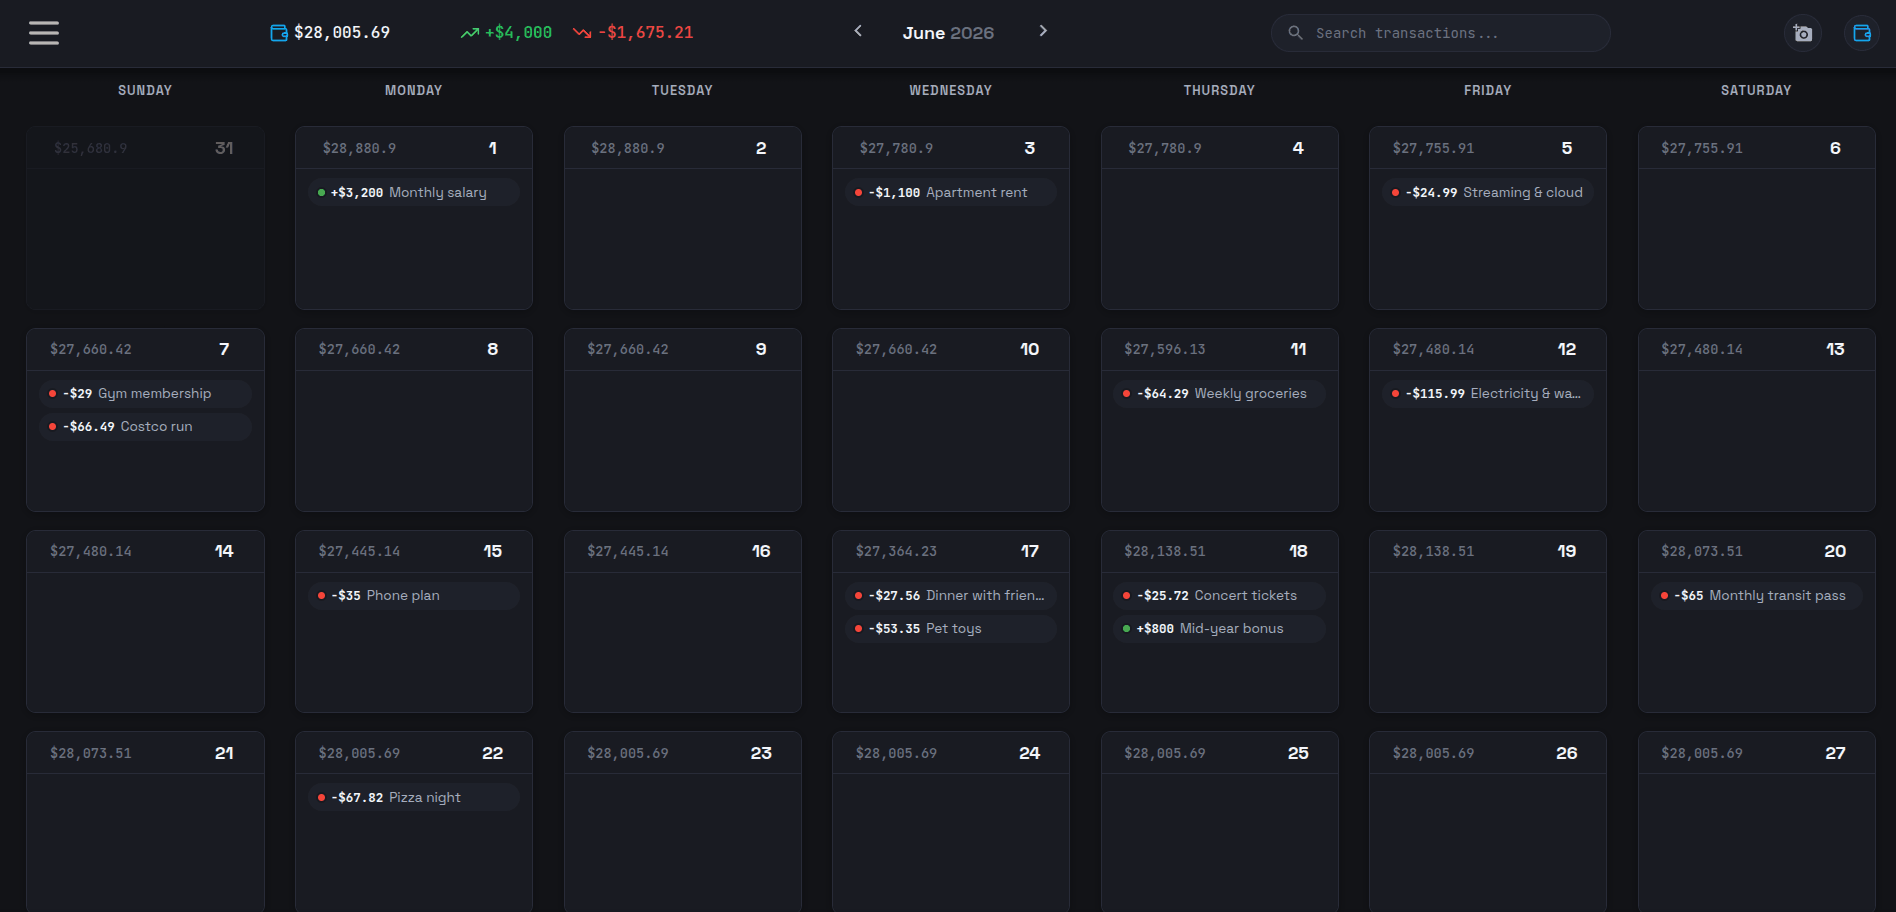Open the Concert tickets transaction
Screen dimensions: 1896x912
click(x=1219, y=596)
